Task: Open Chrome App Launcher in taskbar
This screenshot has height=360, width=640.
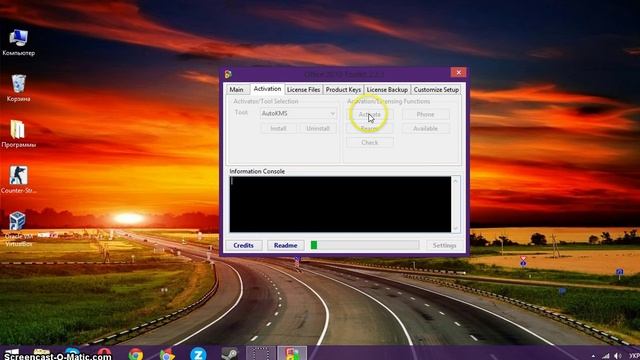Action: point(167,354)
